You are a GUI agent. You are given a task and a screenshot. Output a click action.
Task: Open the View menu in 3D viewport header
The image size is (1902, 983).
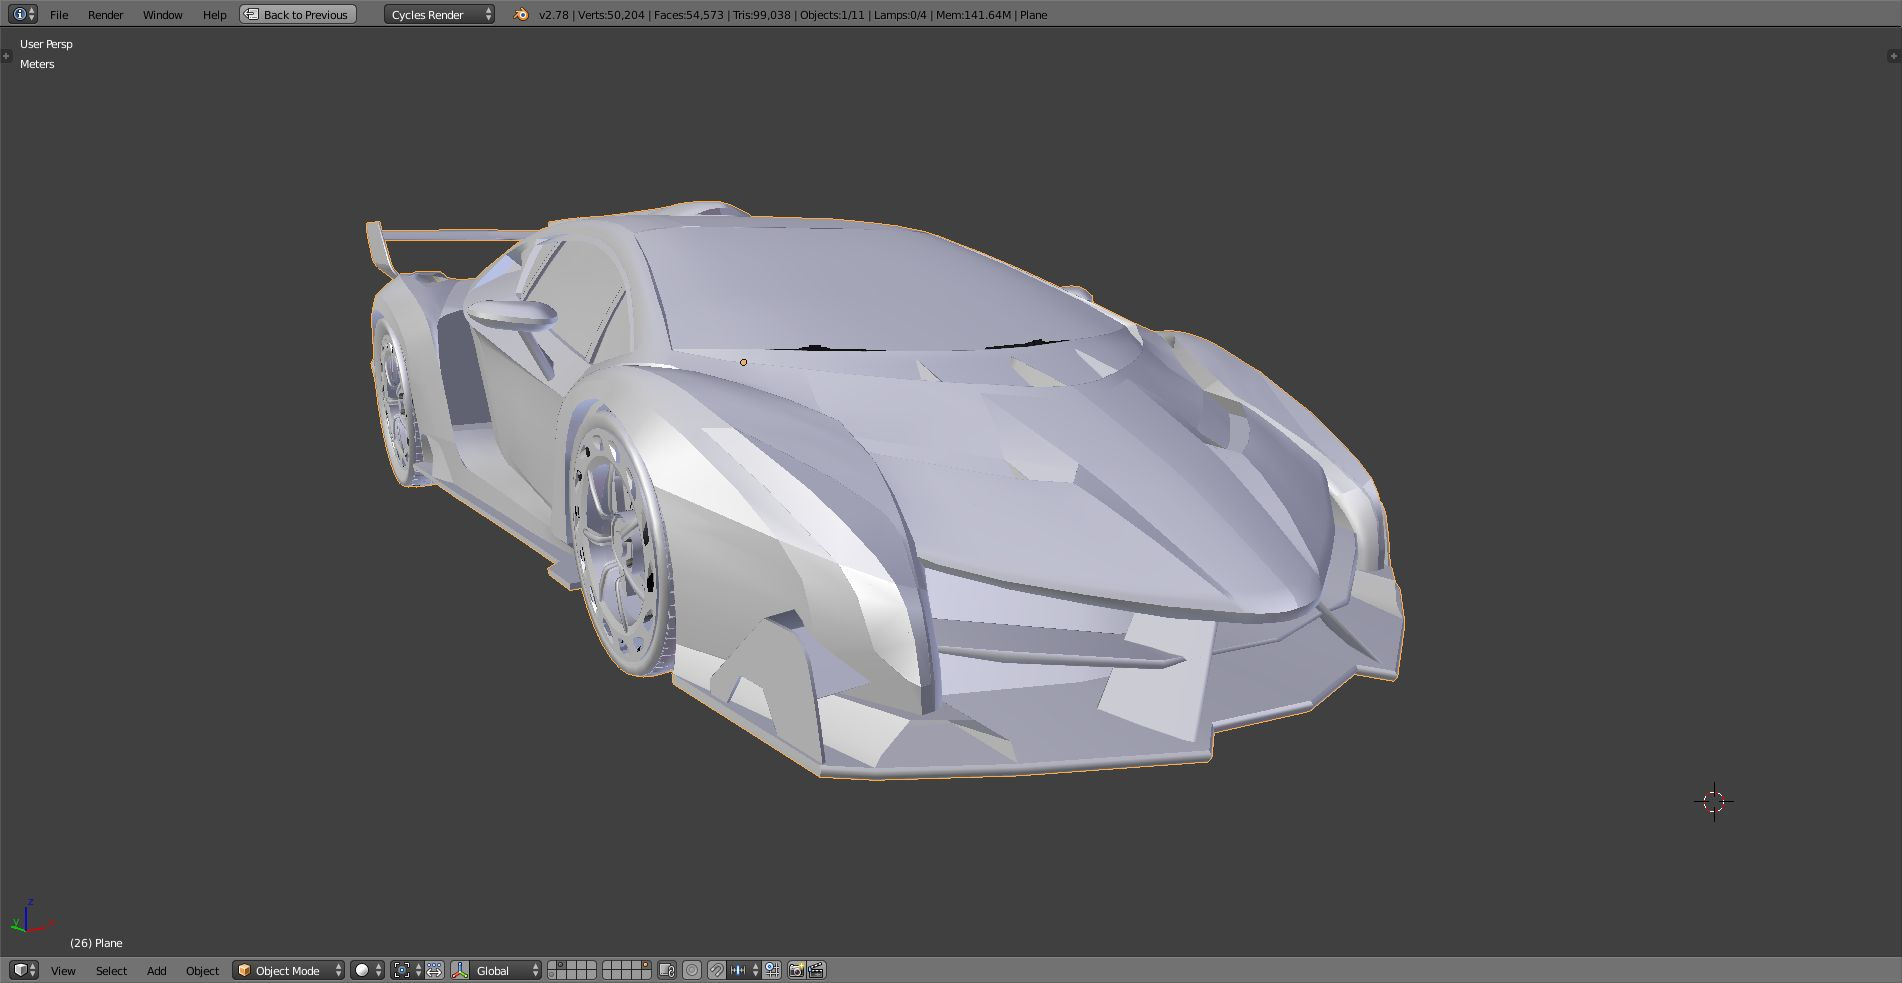click(63, 970)
